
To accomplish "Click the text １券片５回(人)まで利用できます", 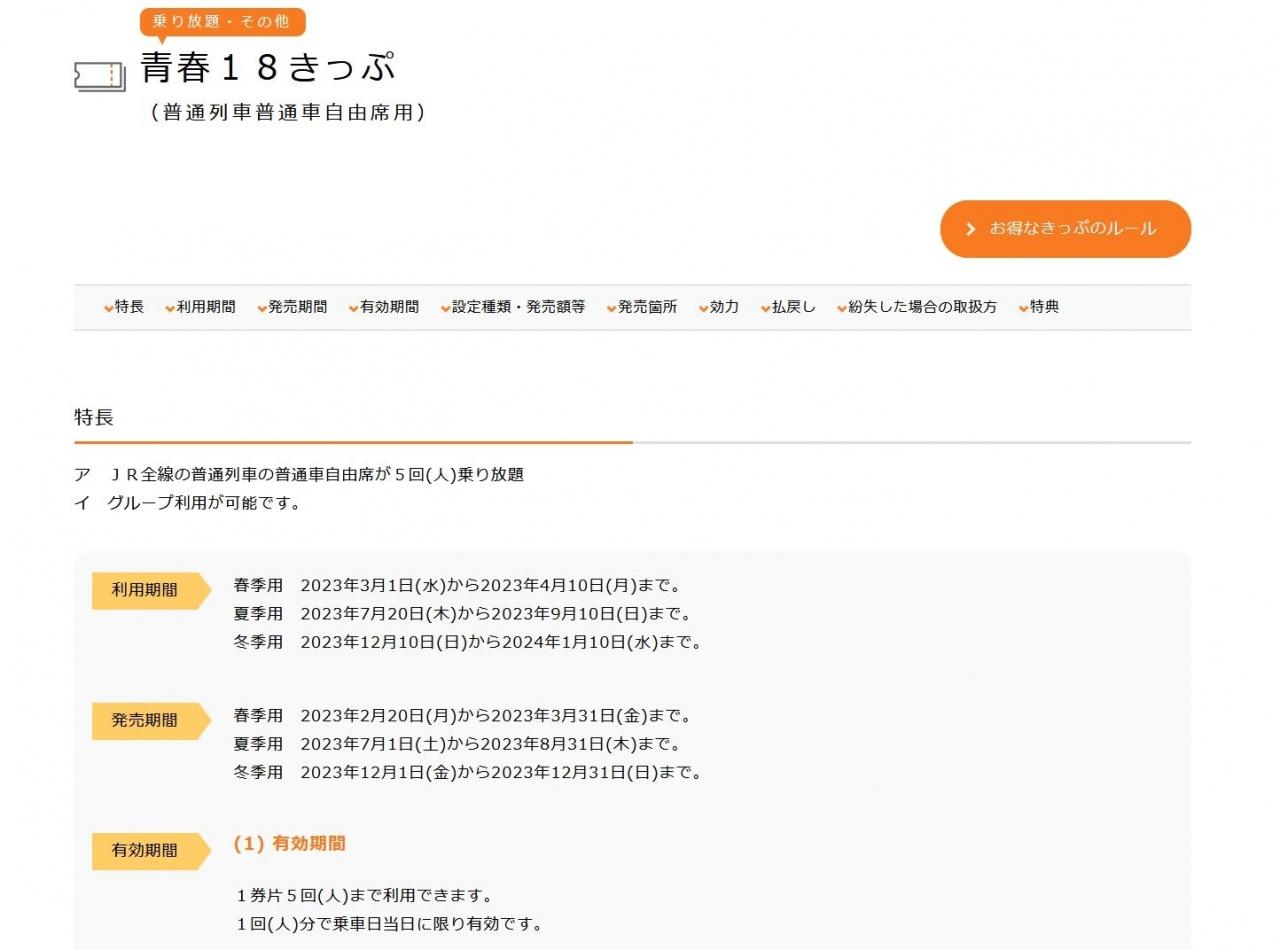I will point(365,895).
